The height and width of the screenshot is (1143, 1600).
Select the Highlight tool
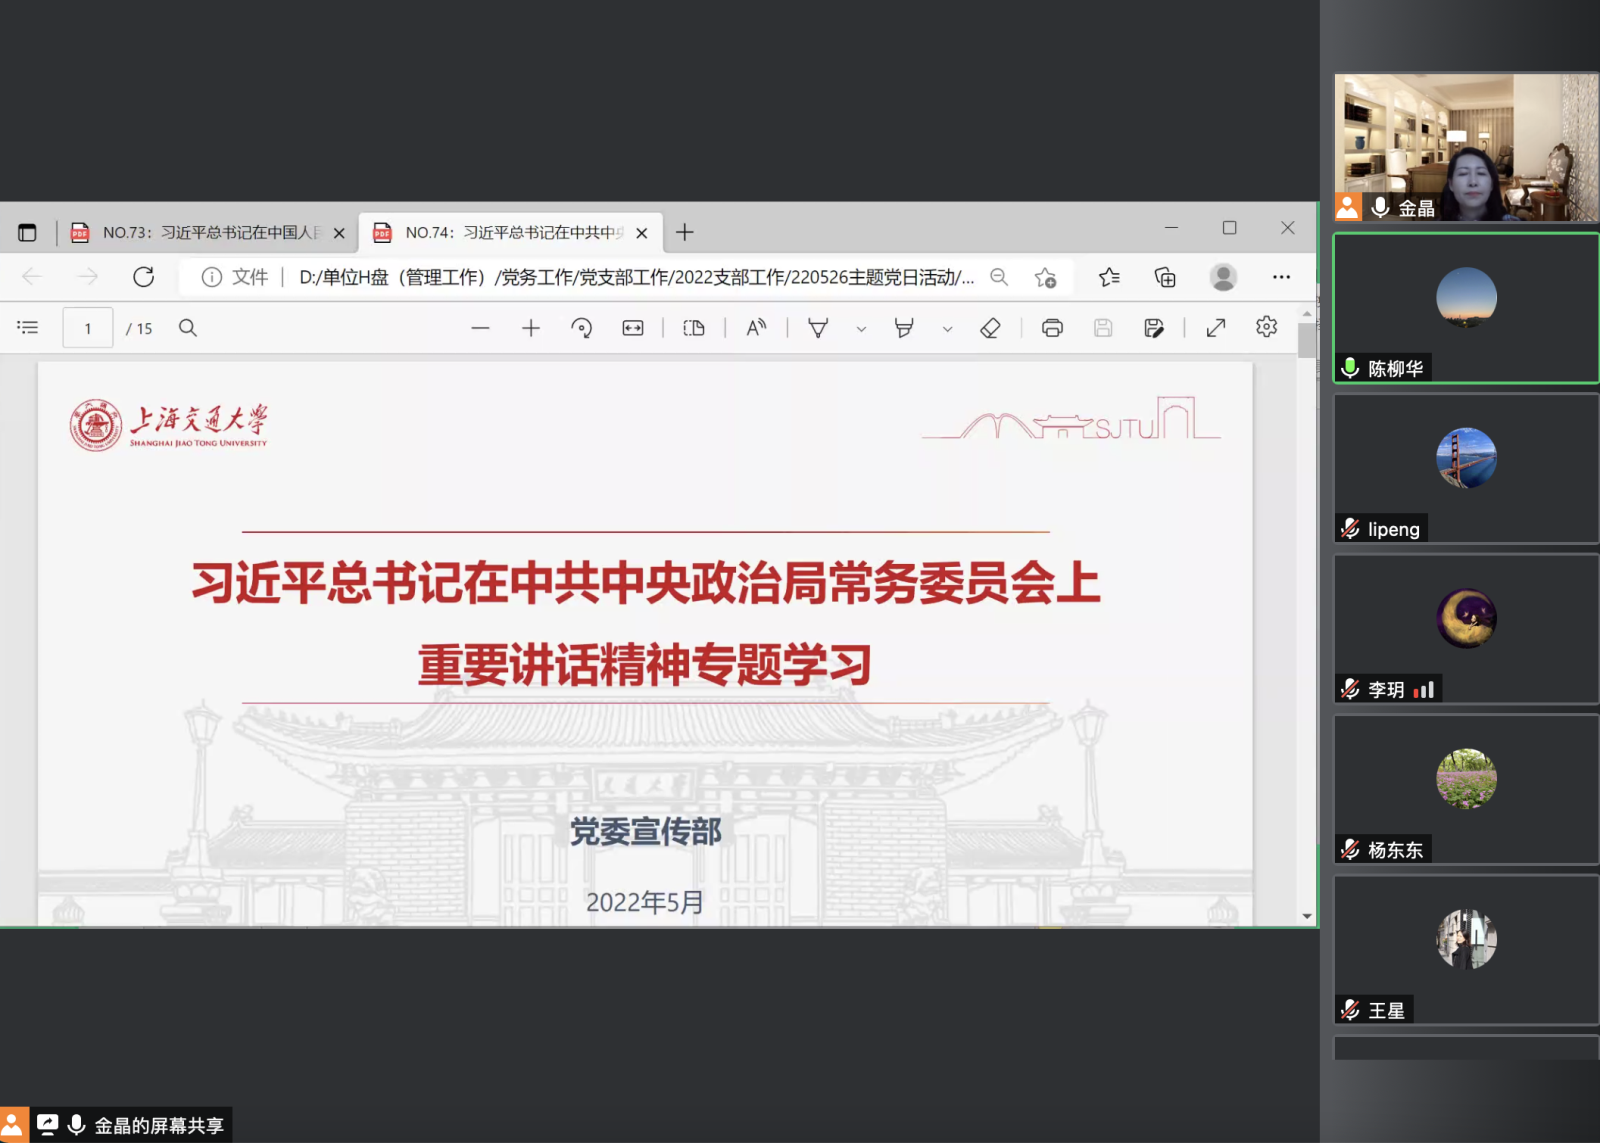[x=904, y=328]
